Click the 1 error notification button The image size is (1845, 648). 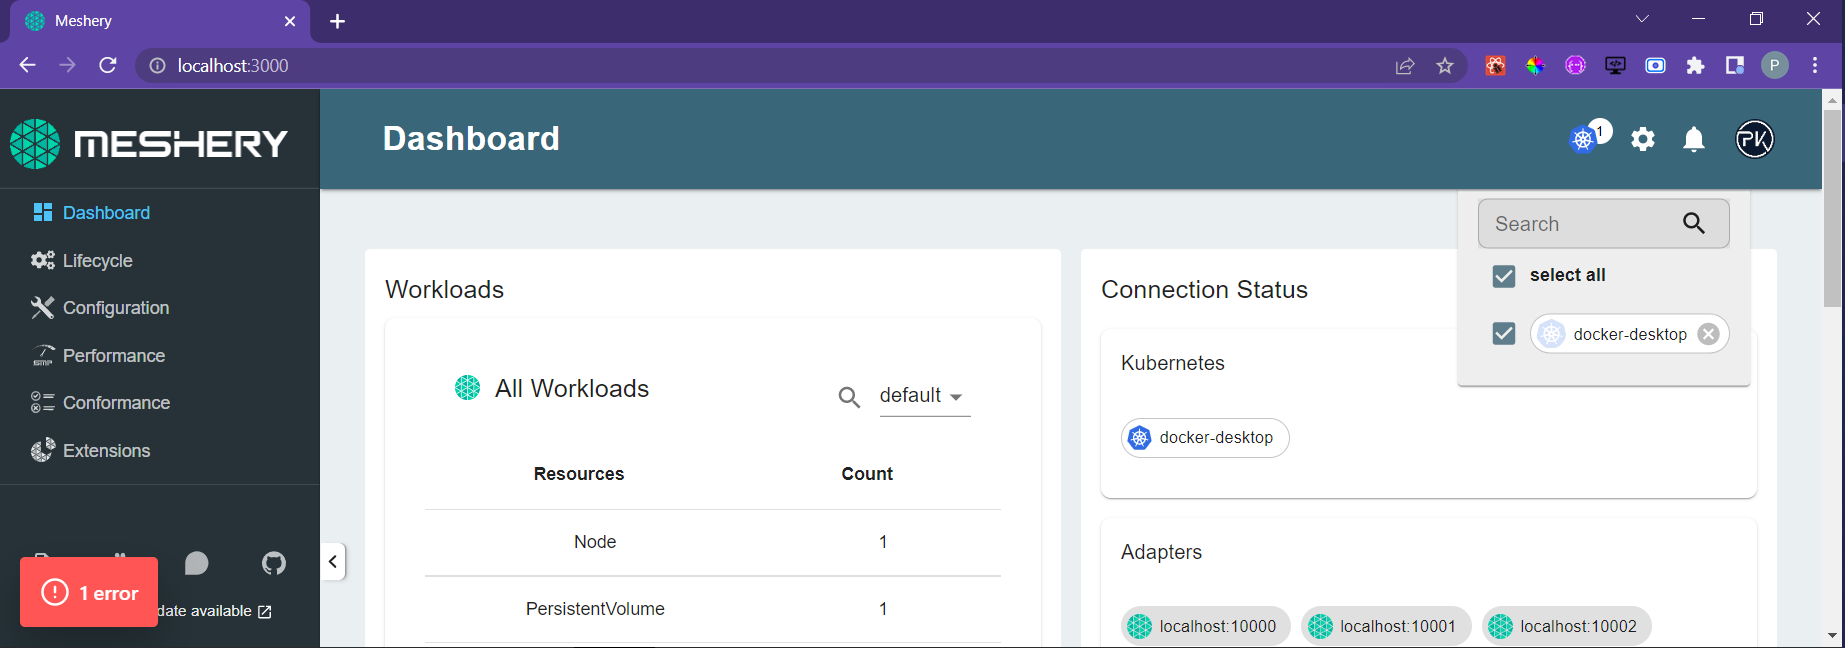pyautogui.click(x=89, y=592)
